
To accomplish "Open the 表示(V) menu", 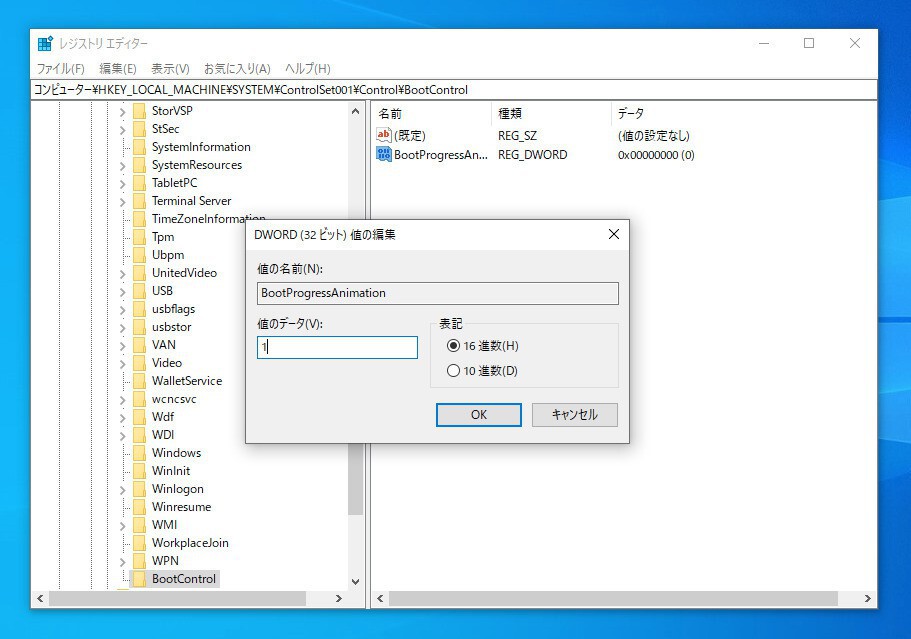I will tap(170, 69).
